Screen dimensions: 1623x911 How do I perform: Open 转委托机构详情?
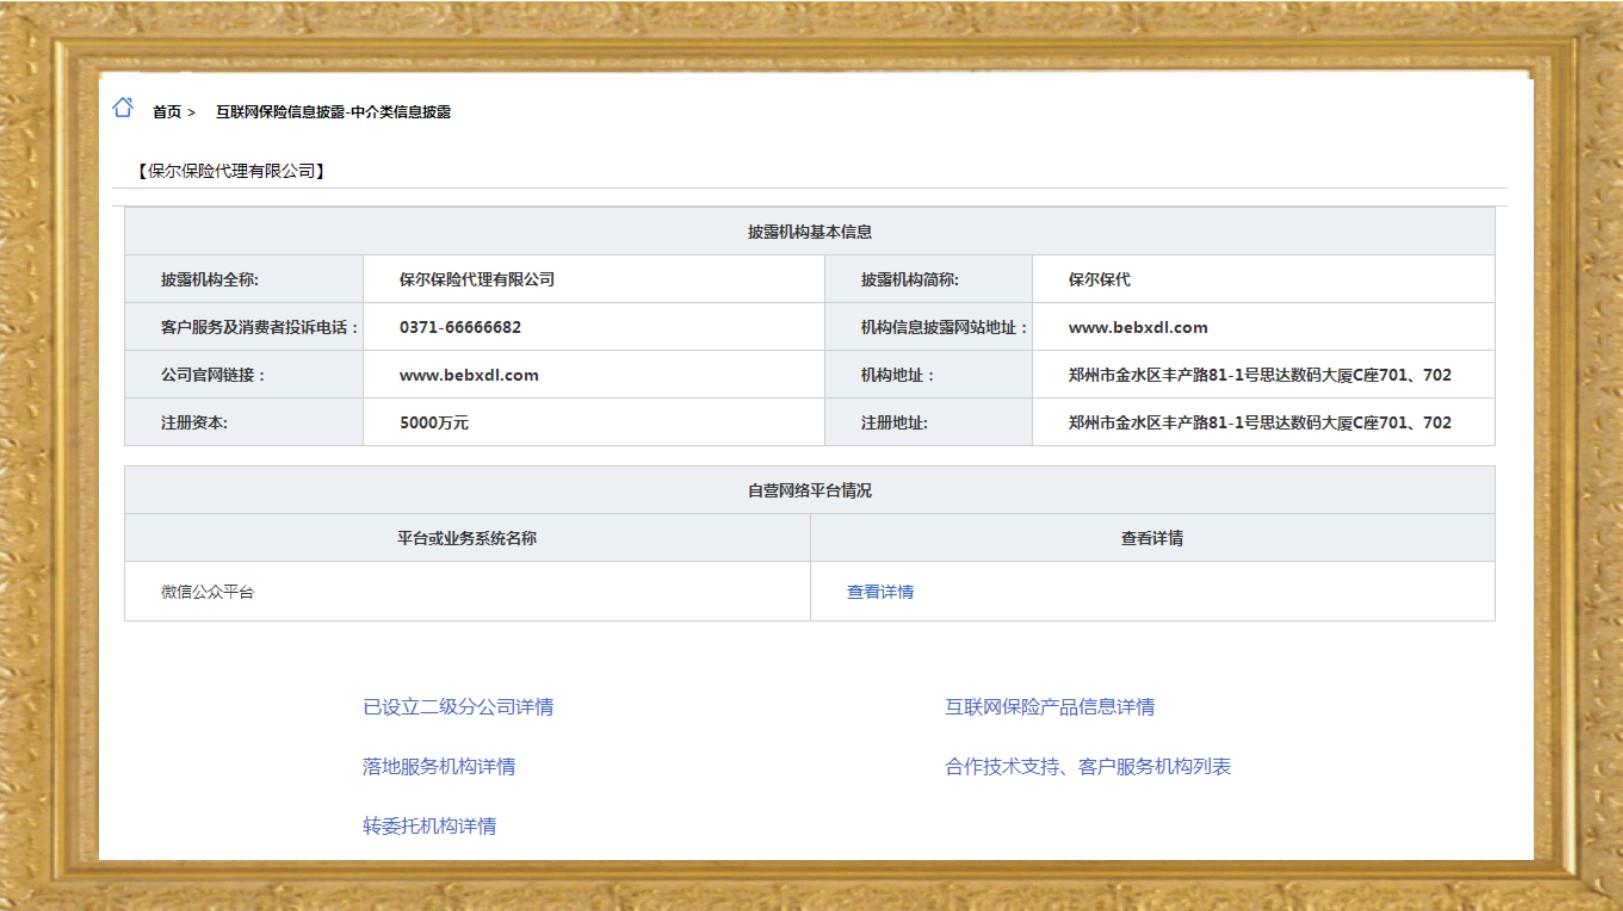[429, 826]
